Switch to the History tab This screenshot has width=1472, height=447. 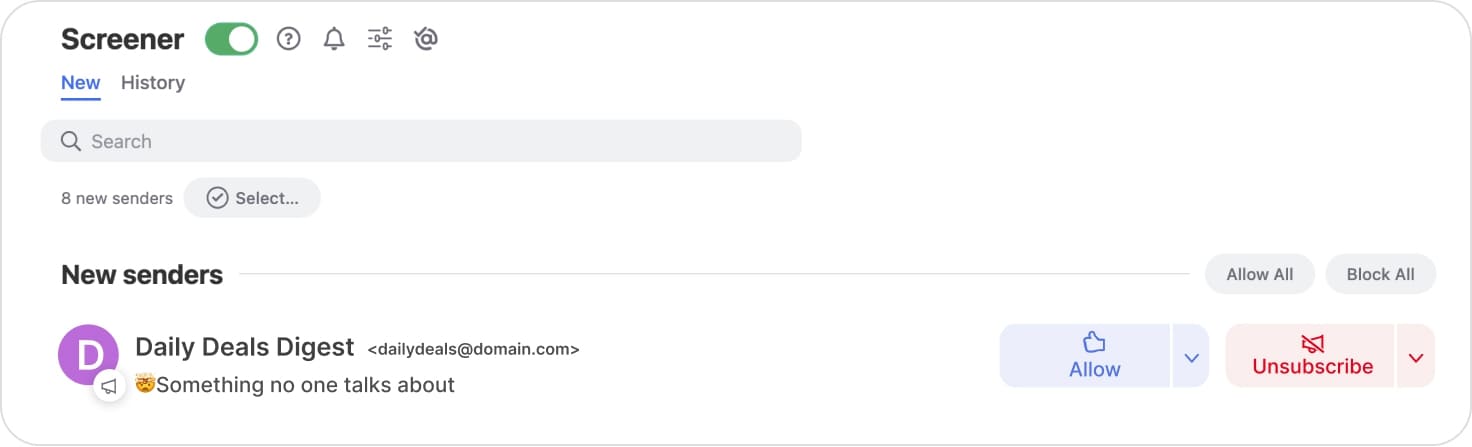(x=153, y=83)
